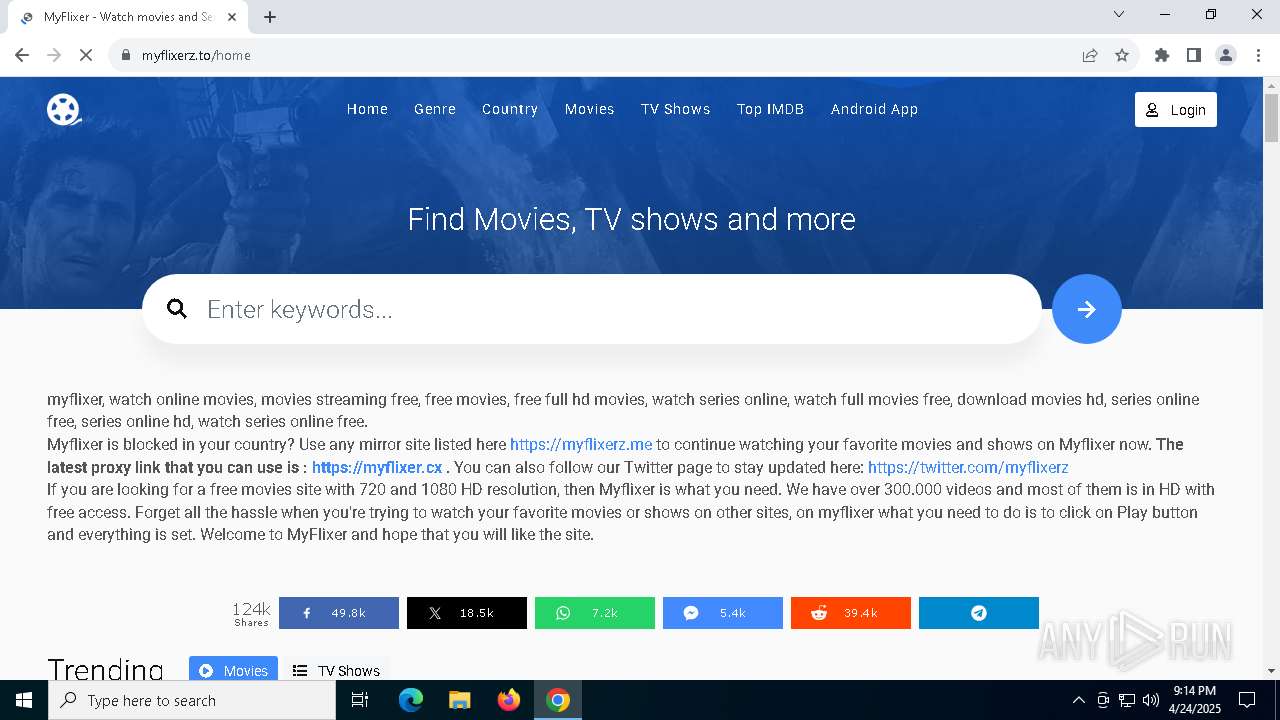Go back to previous page
Screen dimensions: 1280x720
click(x=22, y=55)
